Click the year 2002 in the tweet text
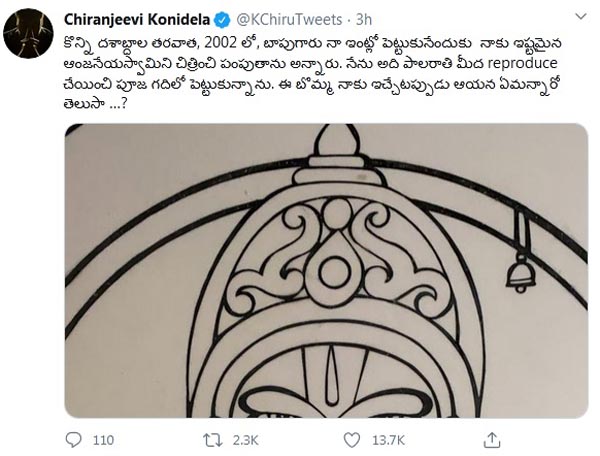This screenshot has height=456, width=600. pos(220,43)
